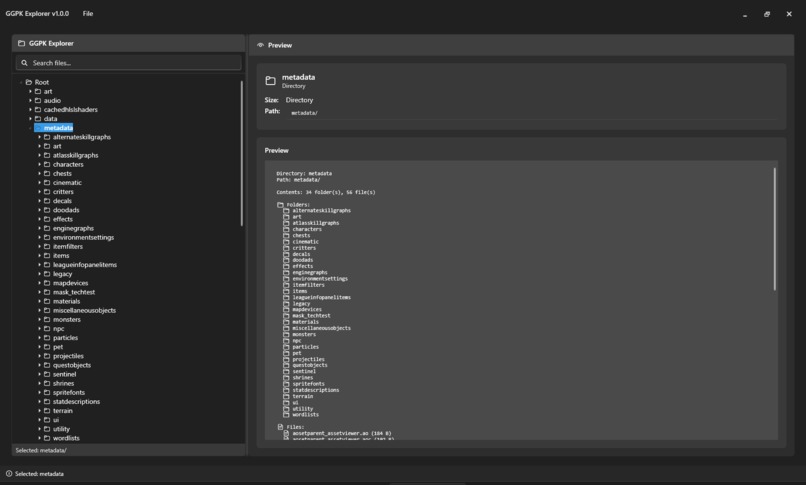The height and width of the screenshot is (485, 806).
Task: Click the Search files input field
Action: (x=129, y=63)
